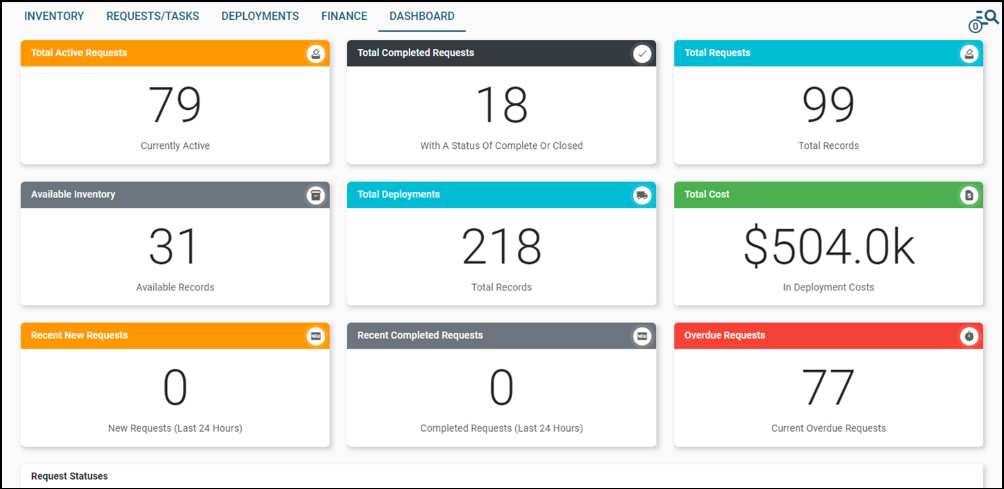
Task: Switch to the Inventory tab
Action: pos(54,17)
